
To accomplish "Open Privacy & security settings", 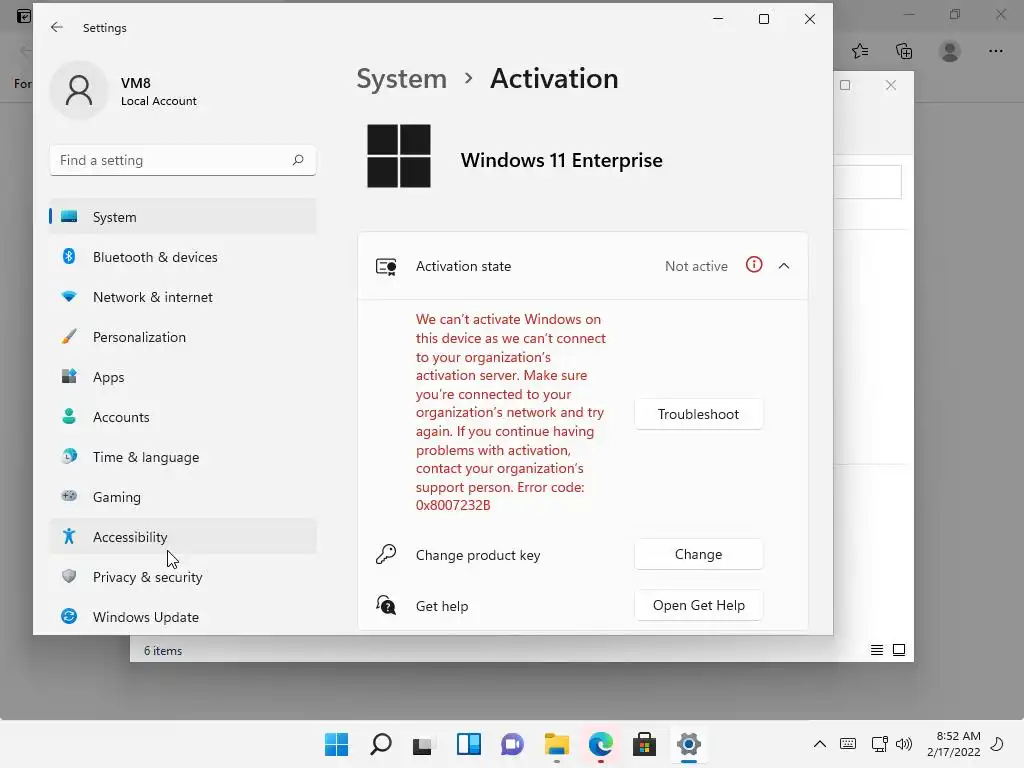I will 183,577.
